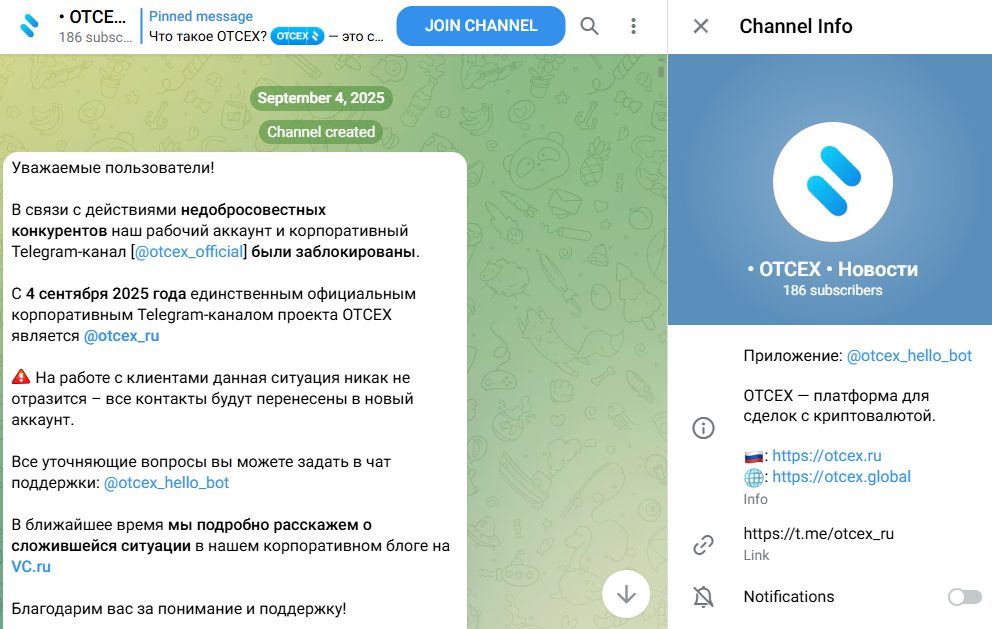Click the search magnifier icon in header
The image size is (992, 629).
coord(589,26)
